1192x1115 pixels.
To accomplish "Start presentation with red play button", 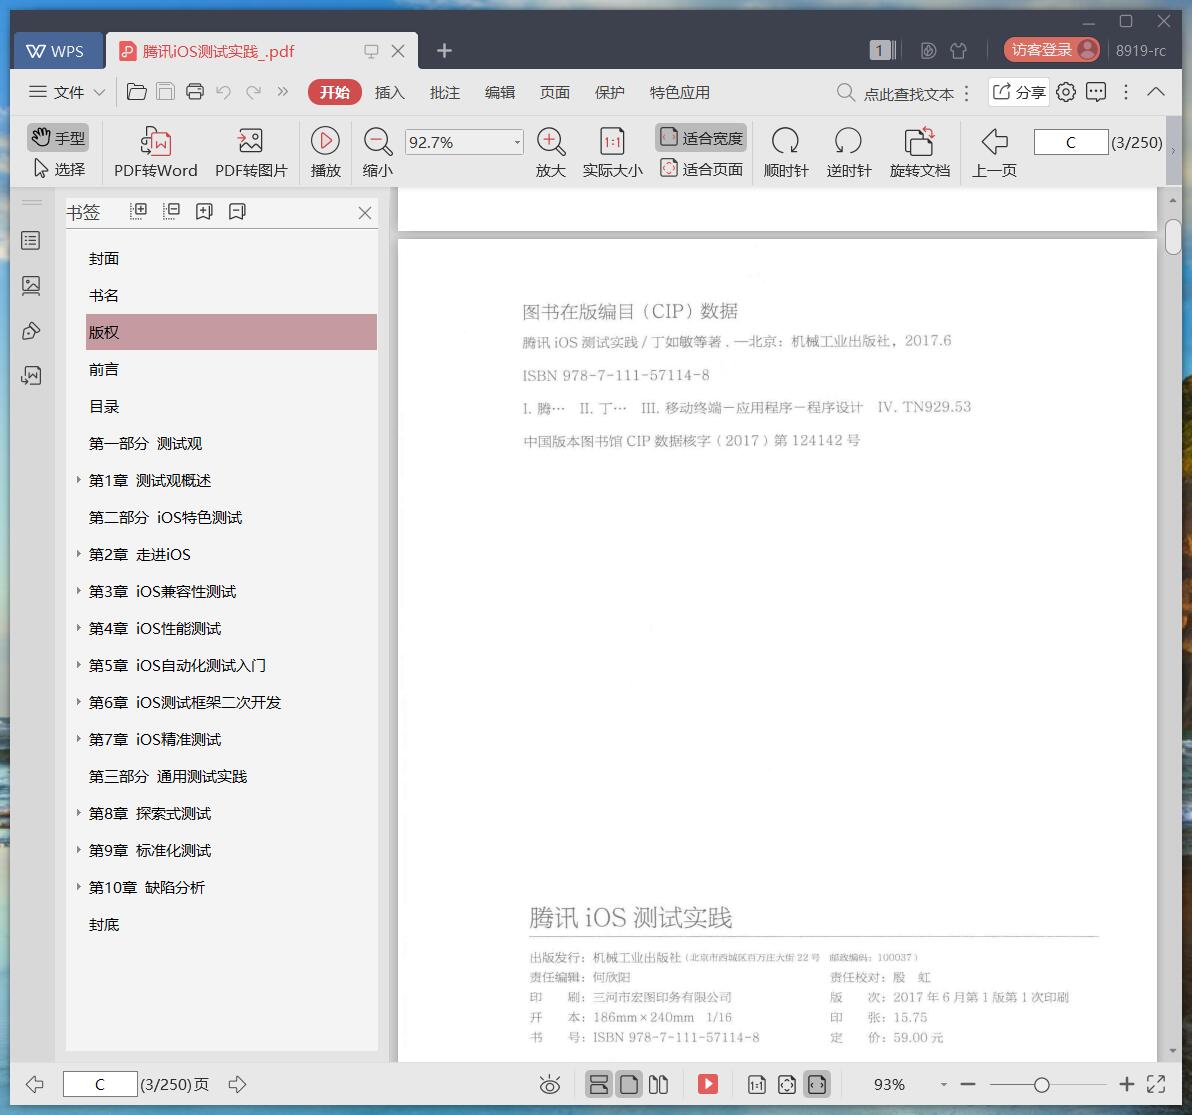I will (708, 1084).
